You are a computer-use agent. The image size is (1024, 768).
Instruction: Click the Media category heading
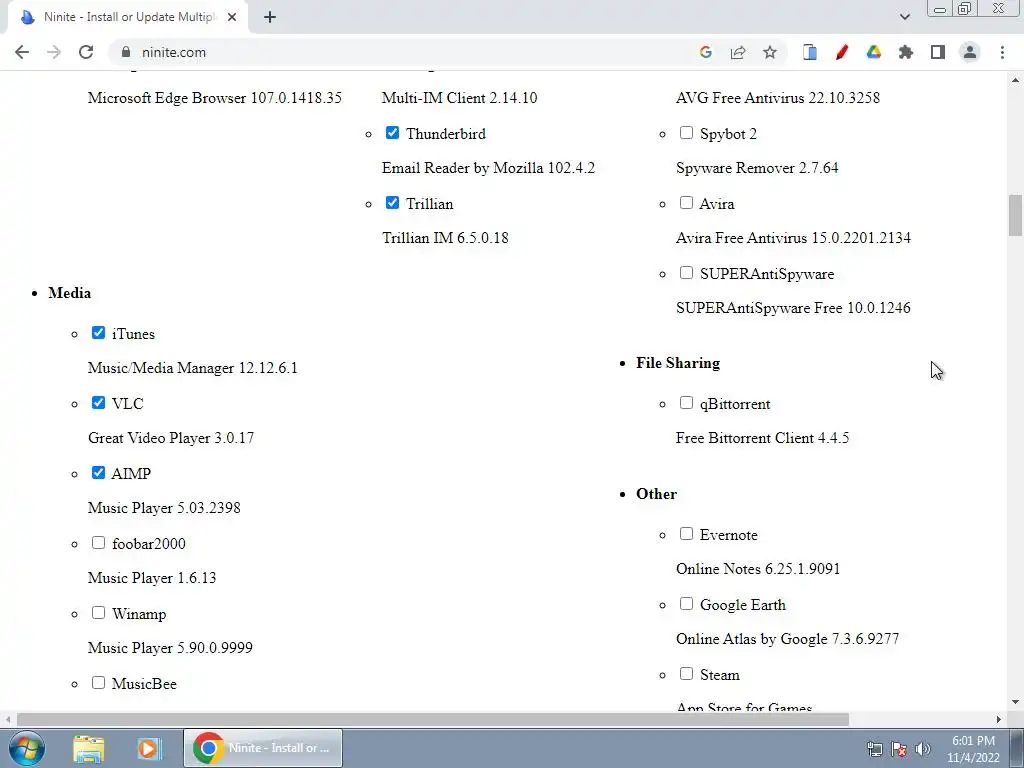click(69, 293)
